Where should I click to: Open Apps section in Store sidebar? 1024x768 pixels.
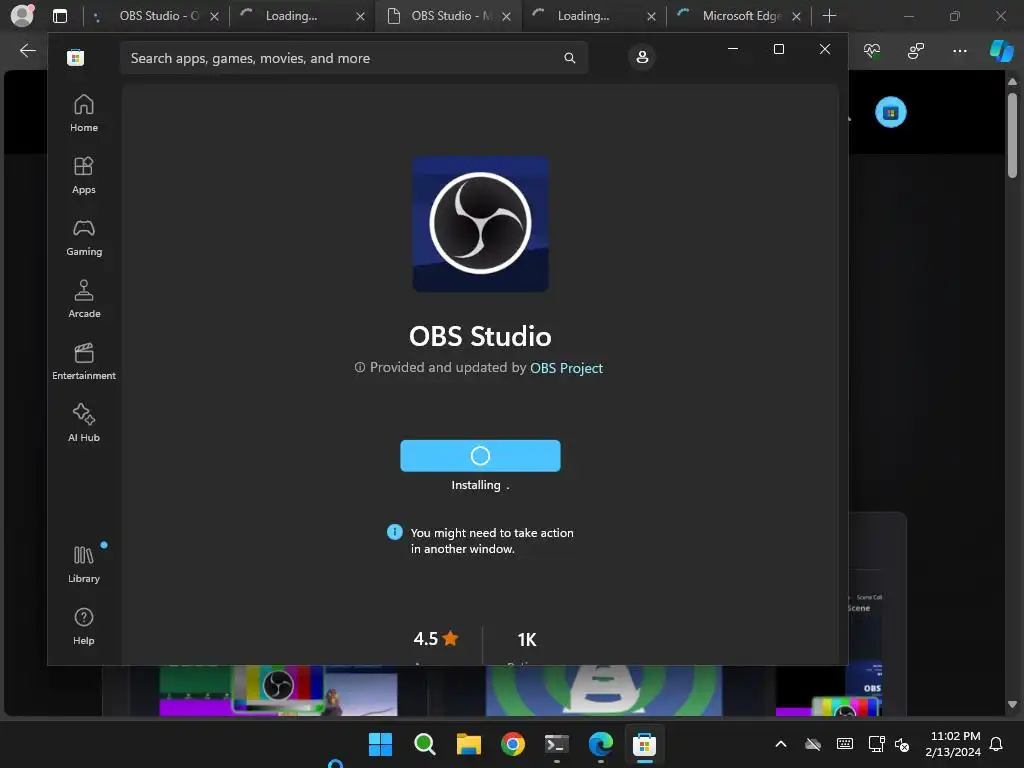tap(84, 175)
